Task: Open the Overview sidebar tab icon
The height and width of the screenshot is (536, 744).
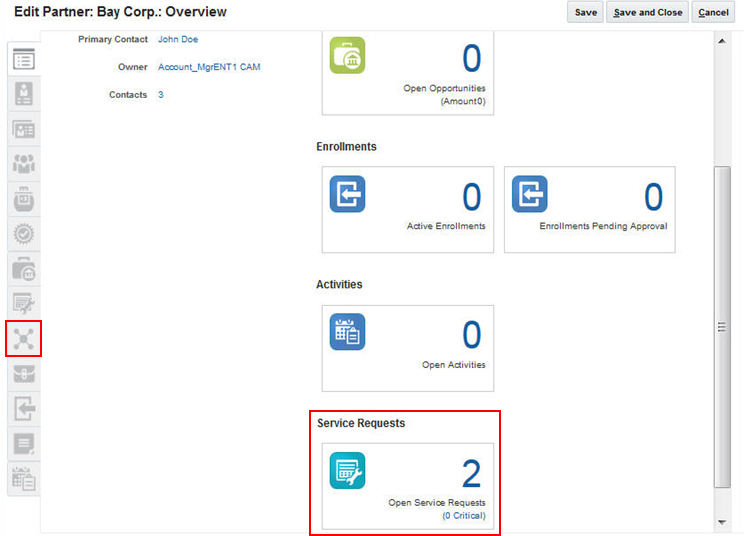Action: pos(24,59)
